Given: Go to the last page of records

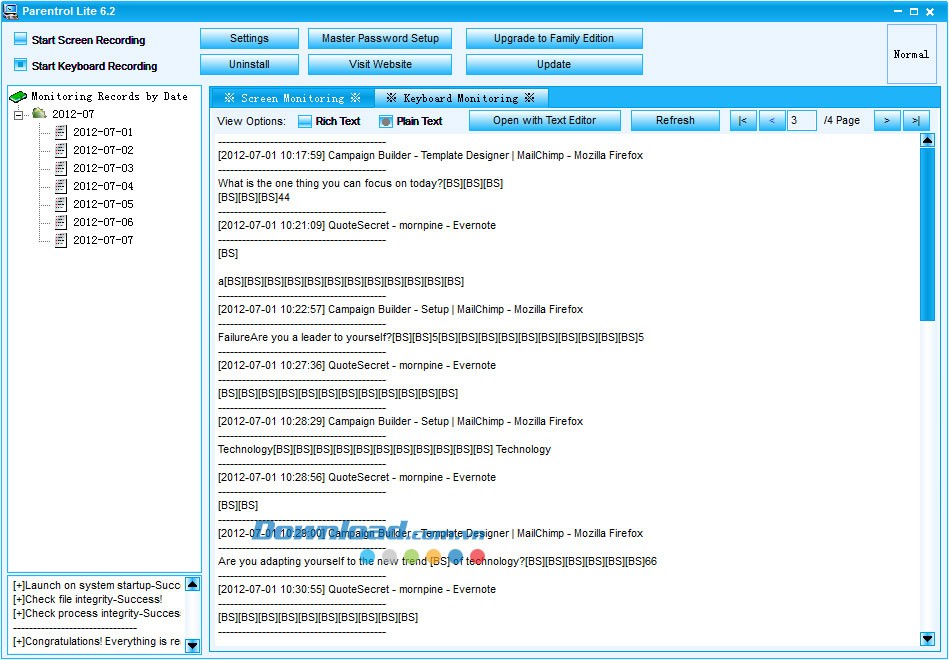Looking at the screenshot, I should coord(916,121).
